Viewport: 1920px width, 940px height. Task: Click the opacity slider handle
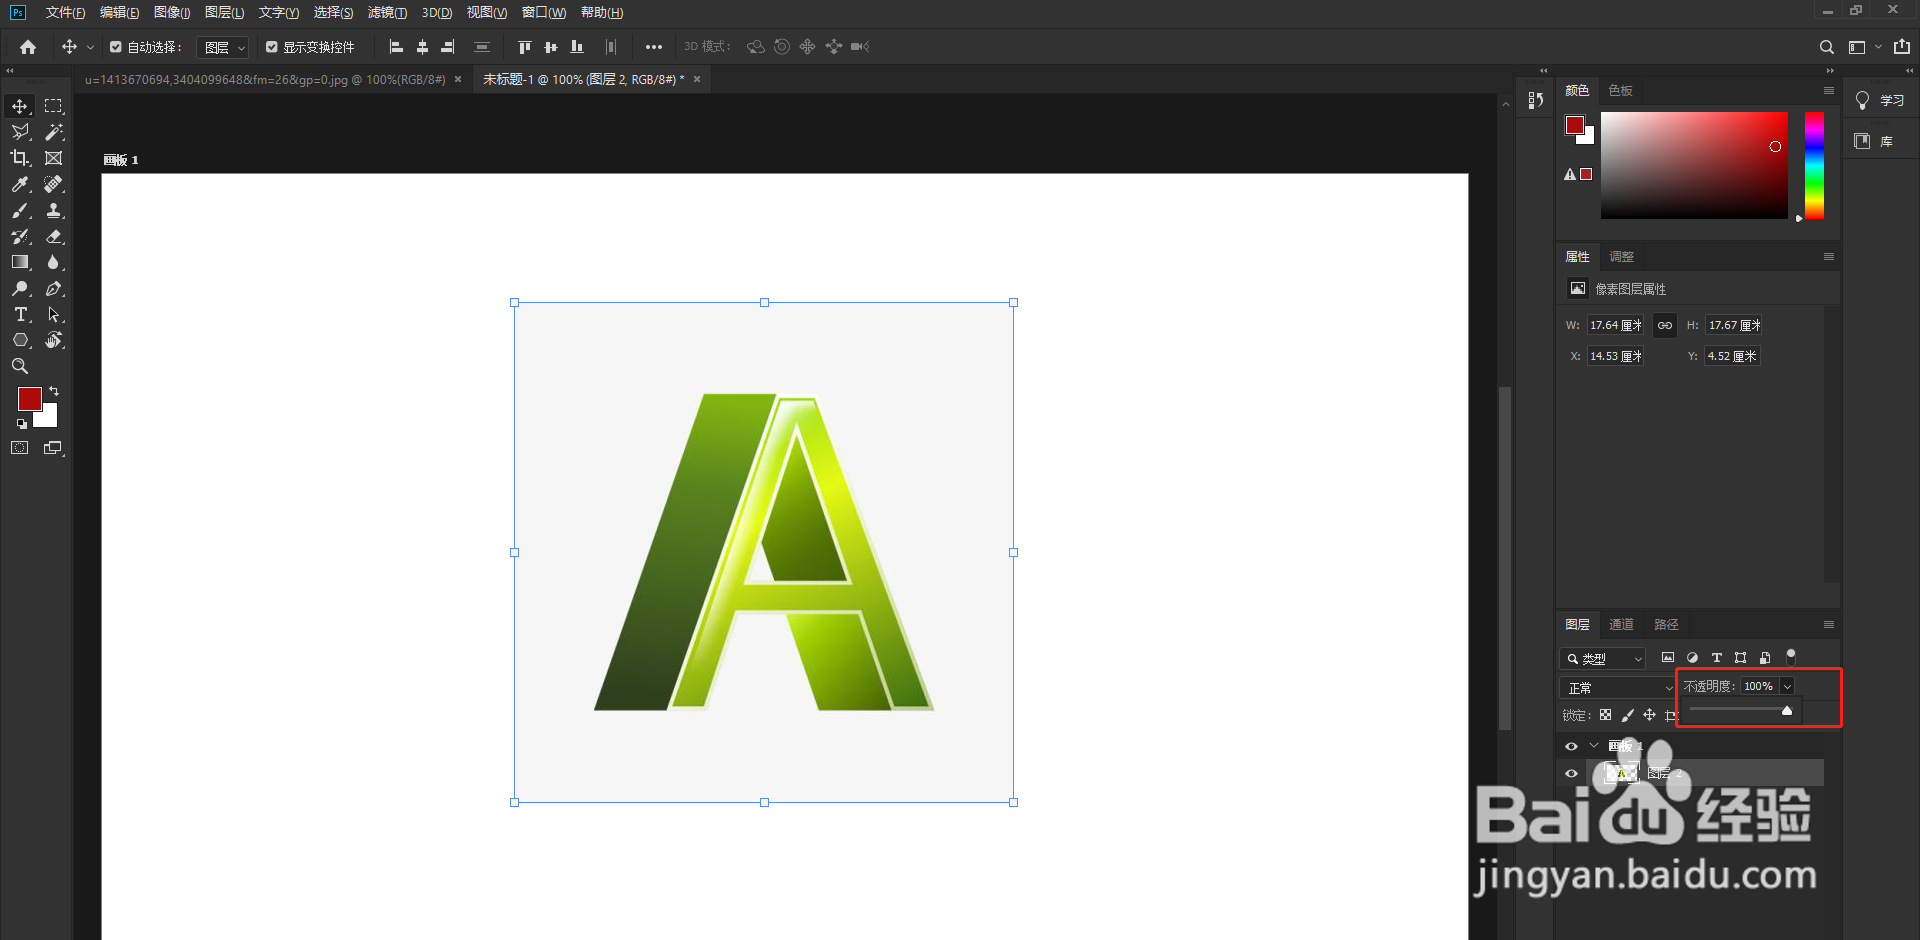pyautogui.click(x=1787, y=711)
